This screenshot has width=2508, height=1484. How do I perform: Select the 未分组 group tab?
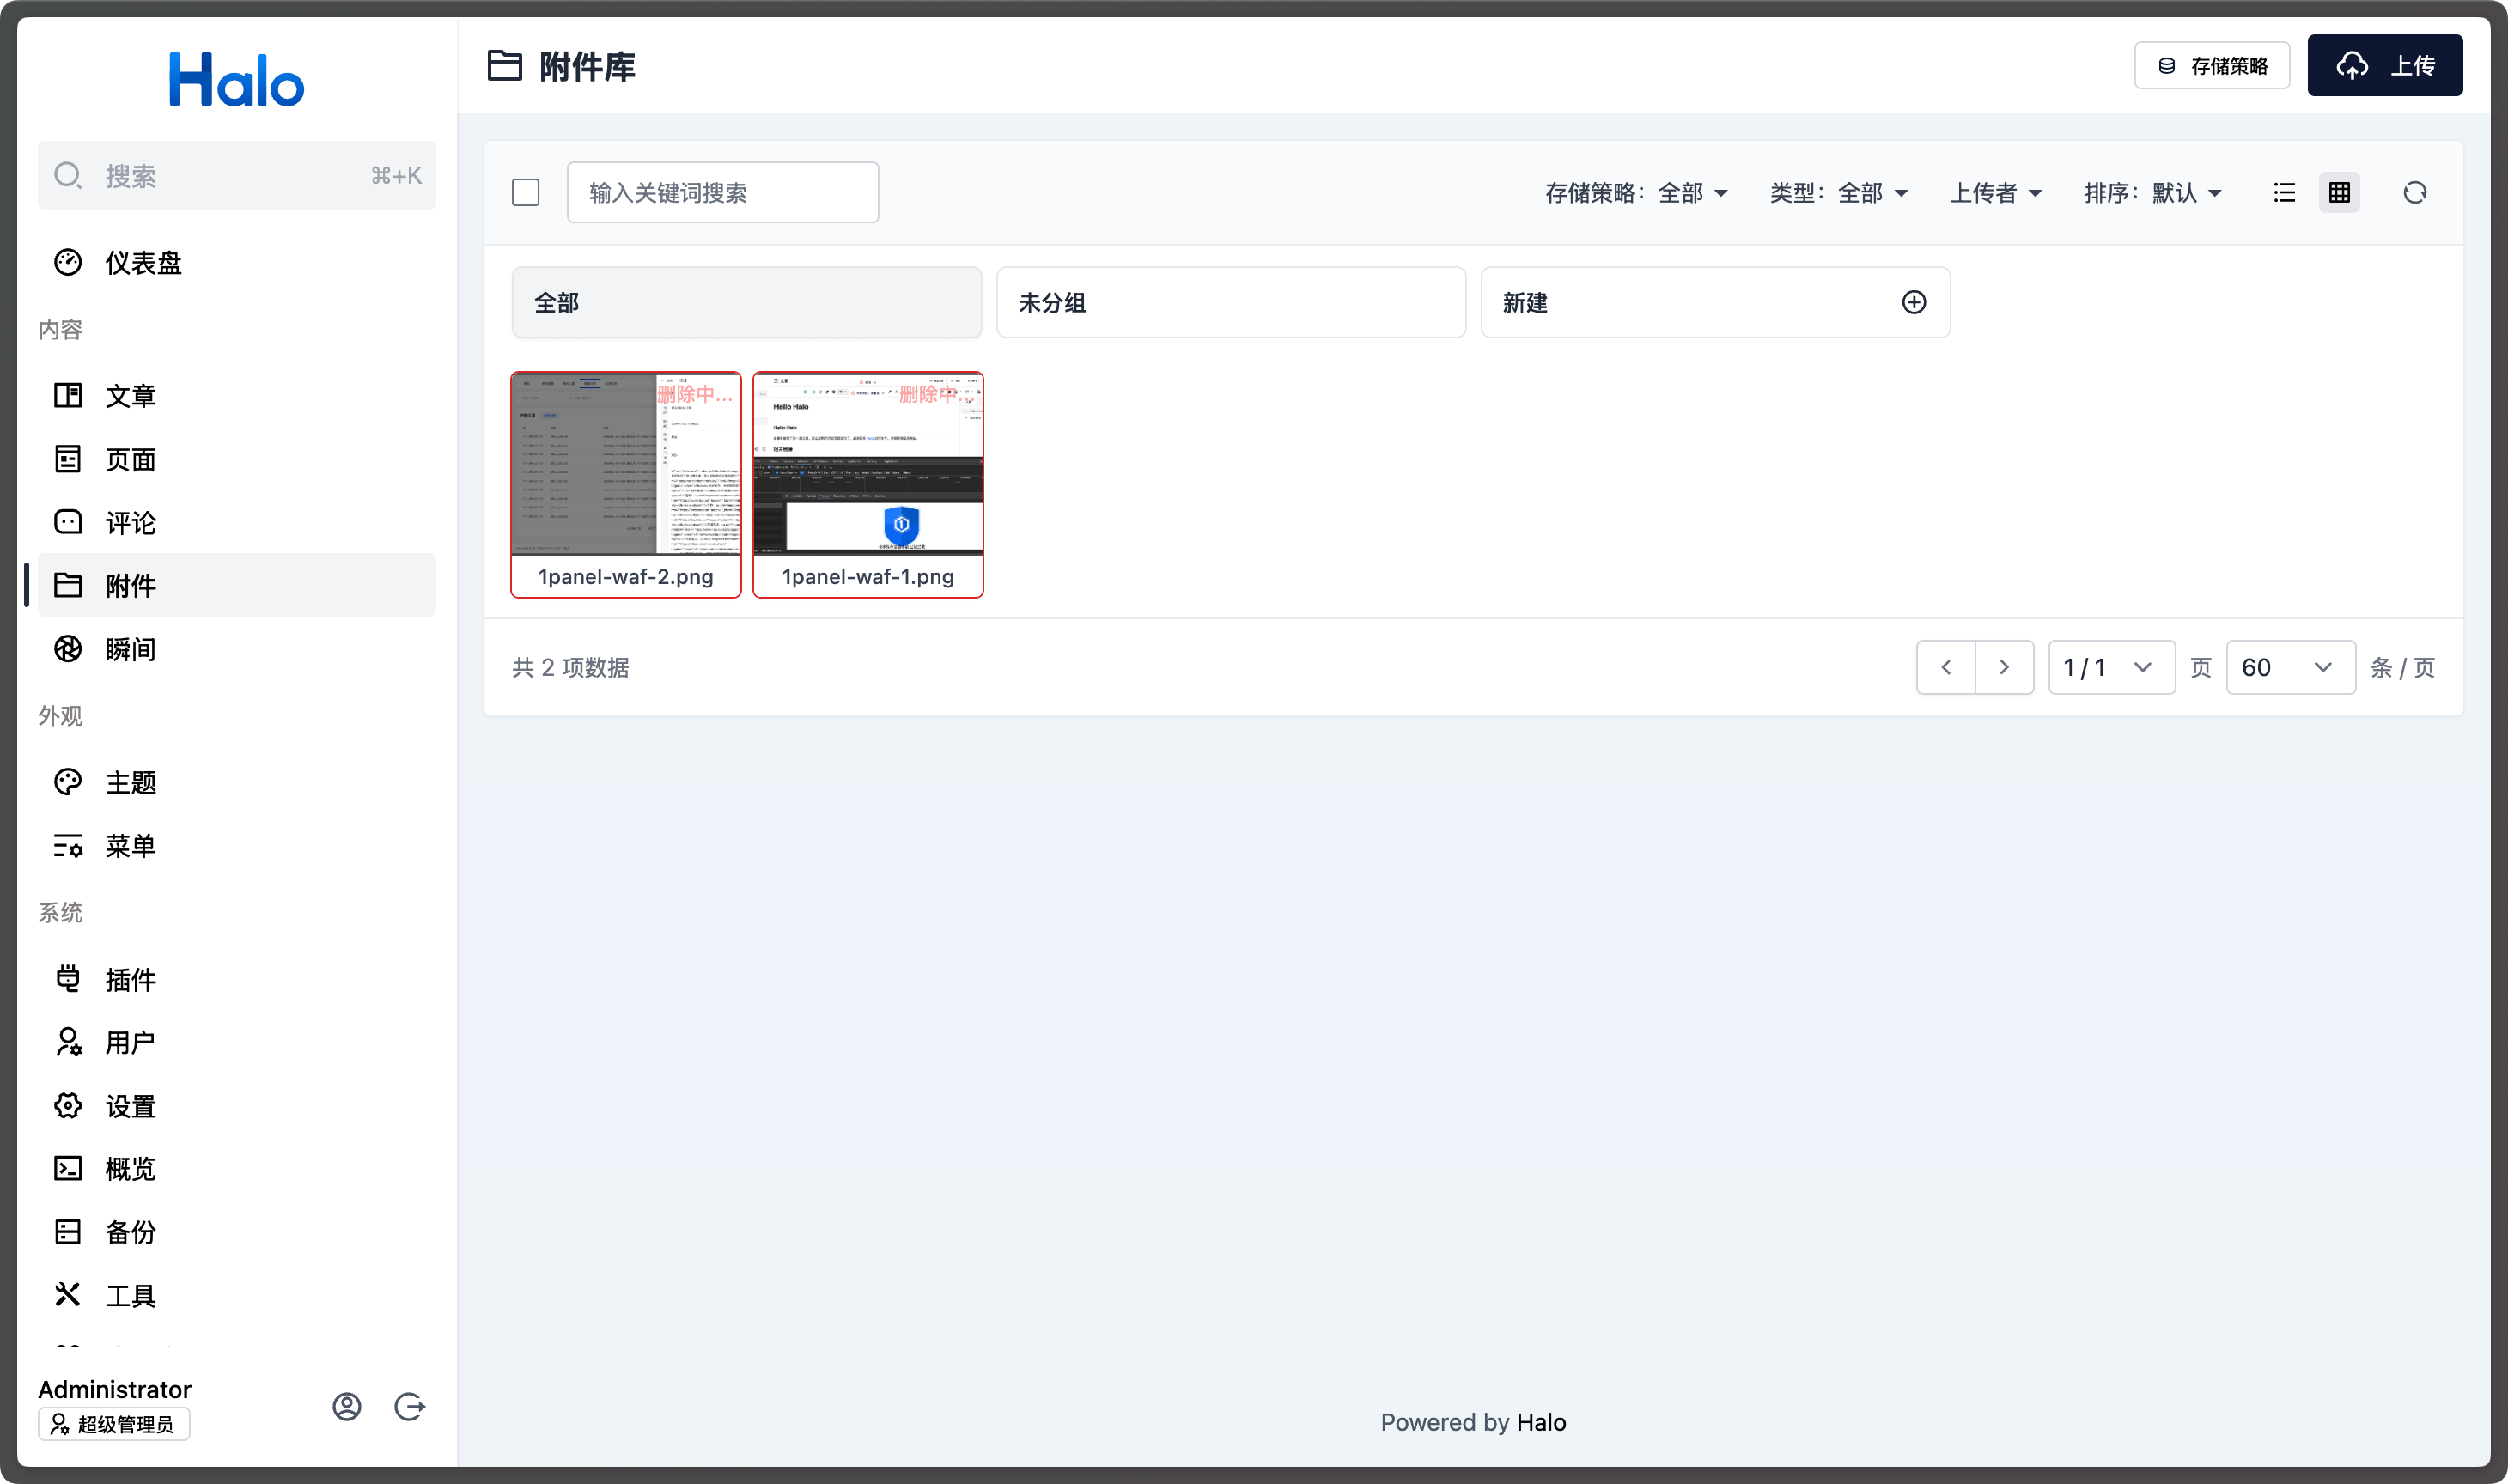pos(1230,302)
